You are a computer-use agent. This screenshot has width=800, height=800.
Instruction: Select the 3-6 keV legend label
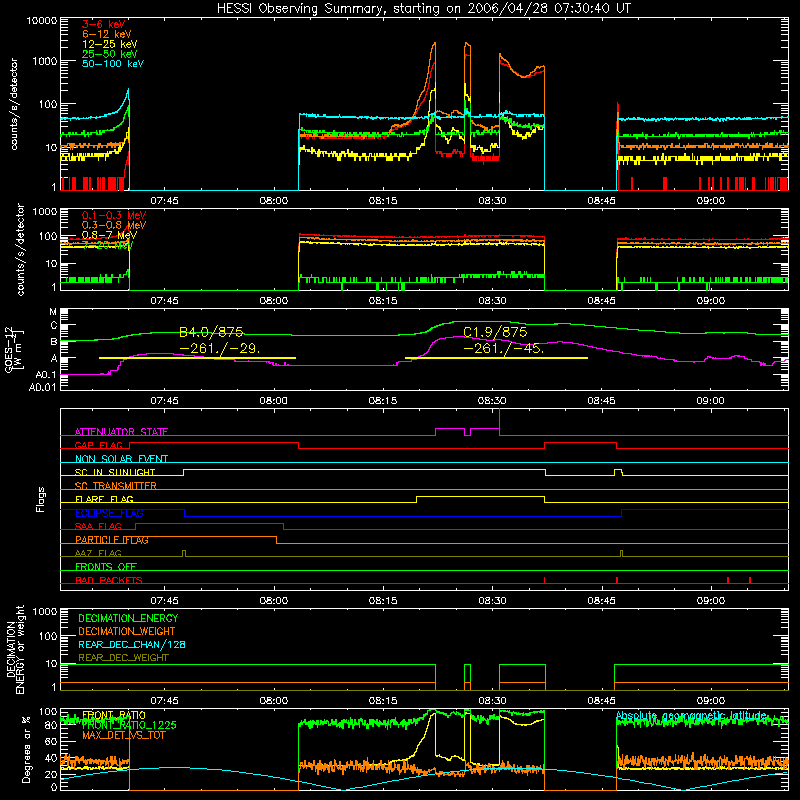point(103,24)
